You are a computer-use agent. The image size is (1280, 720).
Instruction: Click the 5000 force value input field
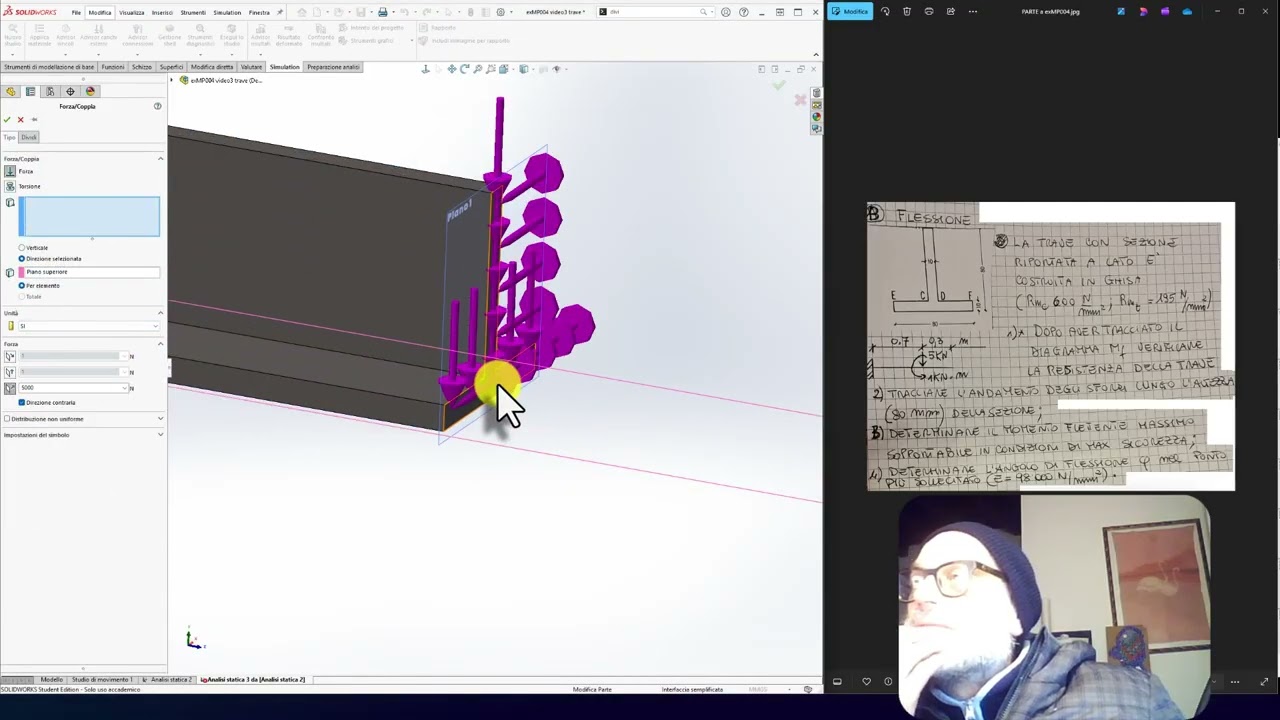pyautogui.click(x=70, y=388)
